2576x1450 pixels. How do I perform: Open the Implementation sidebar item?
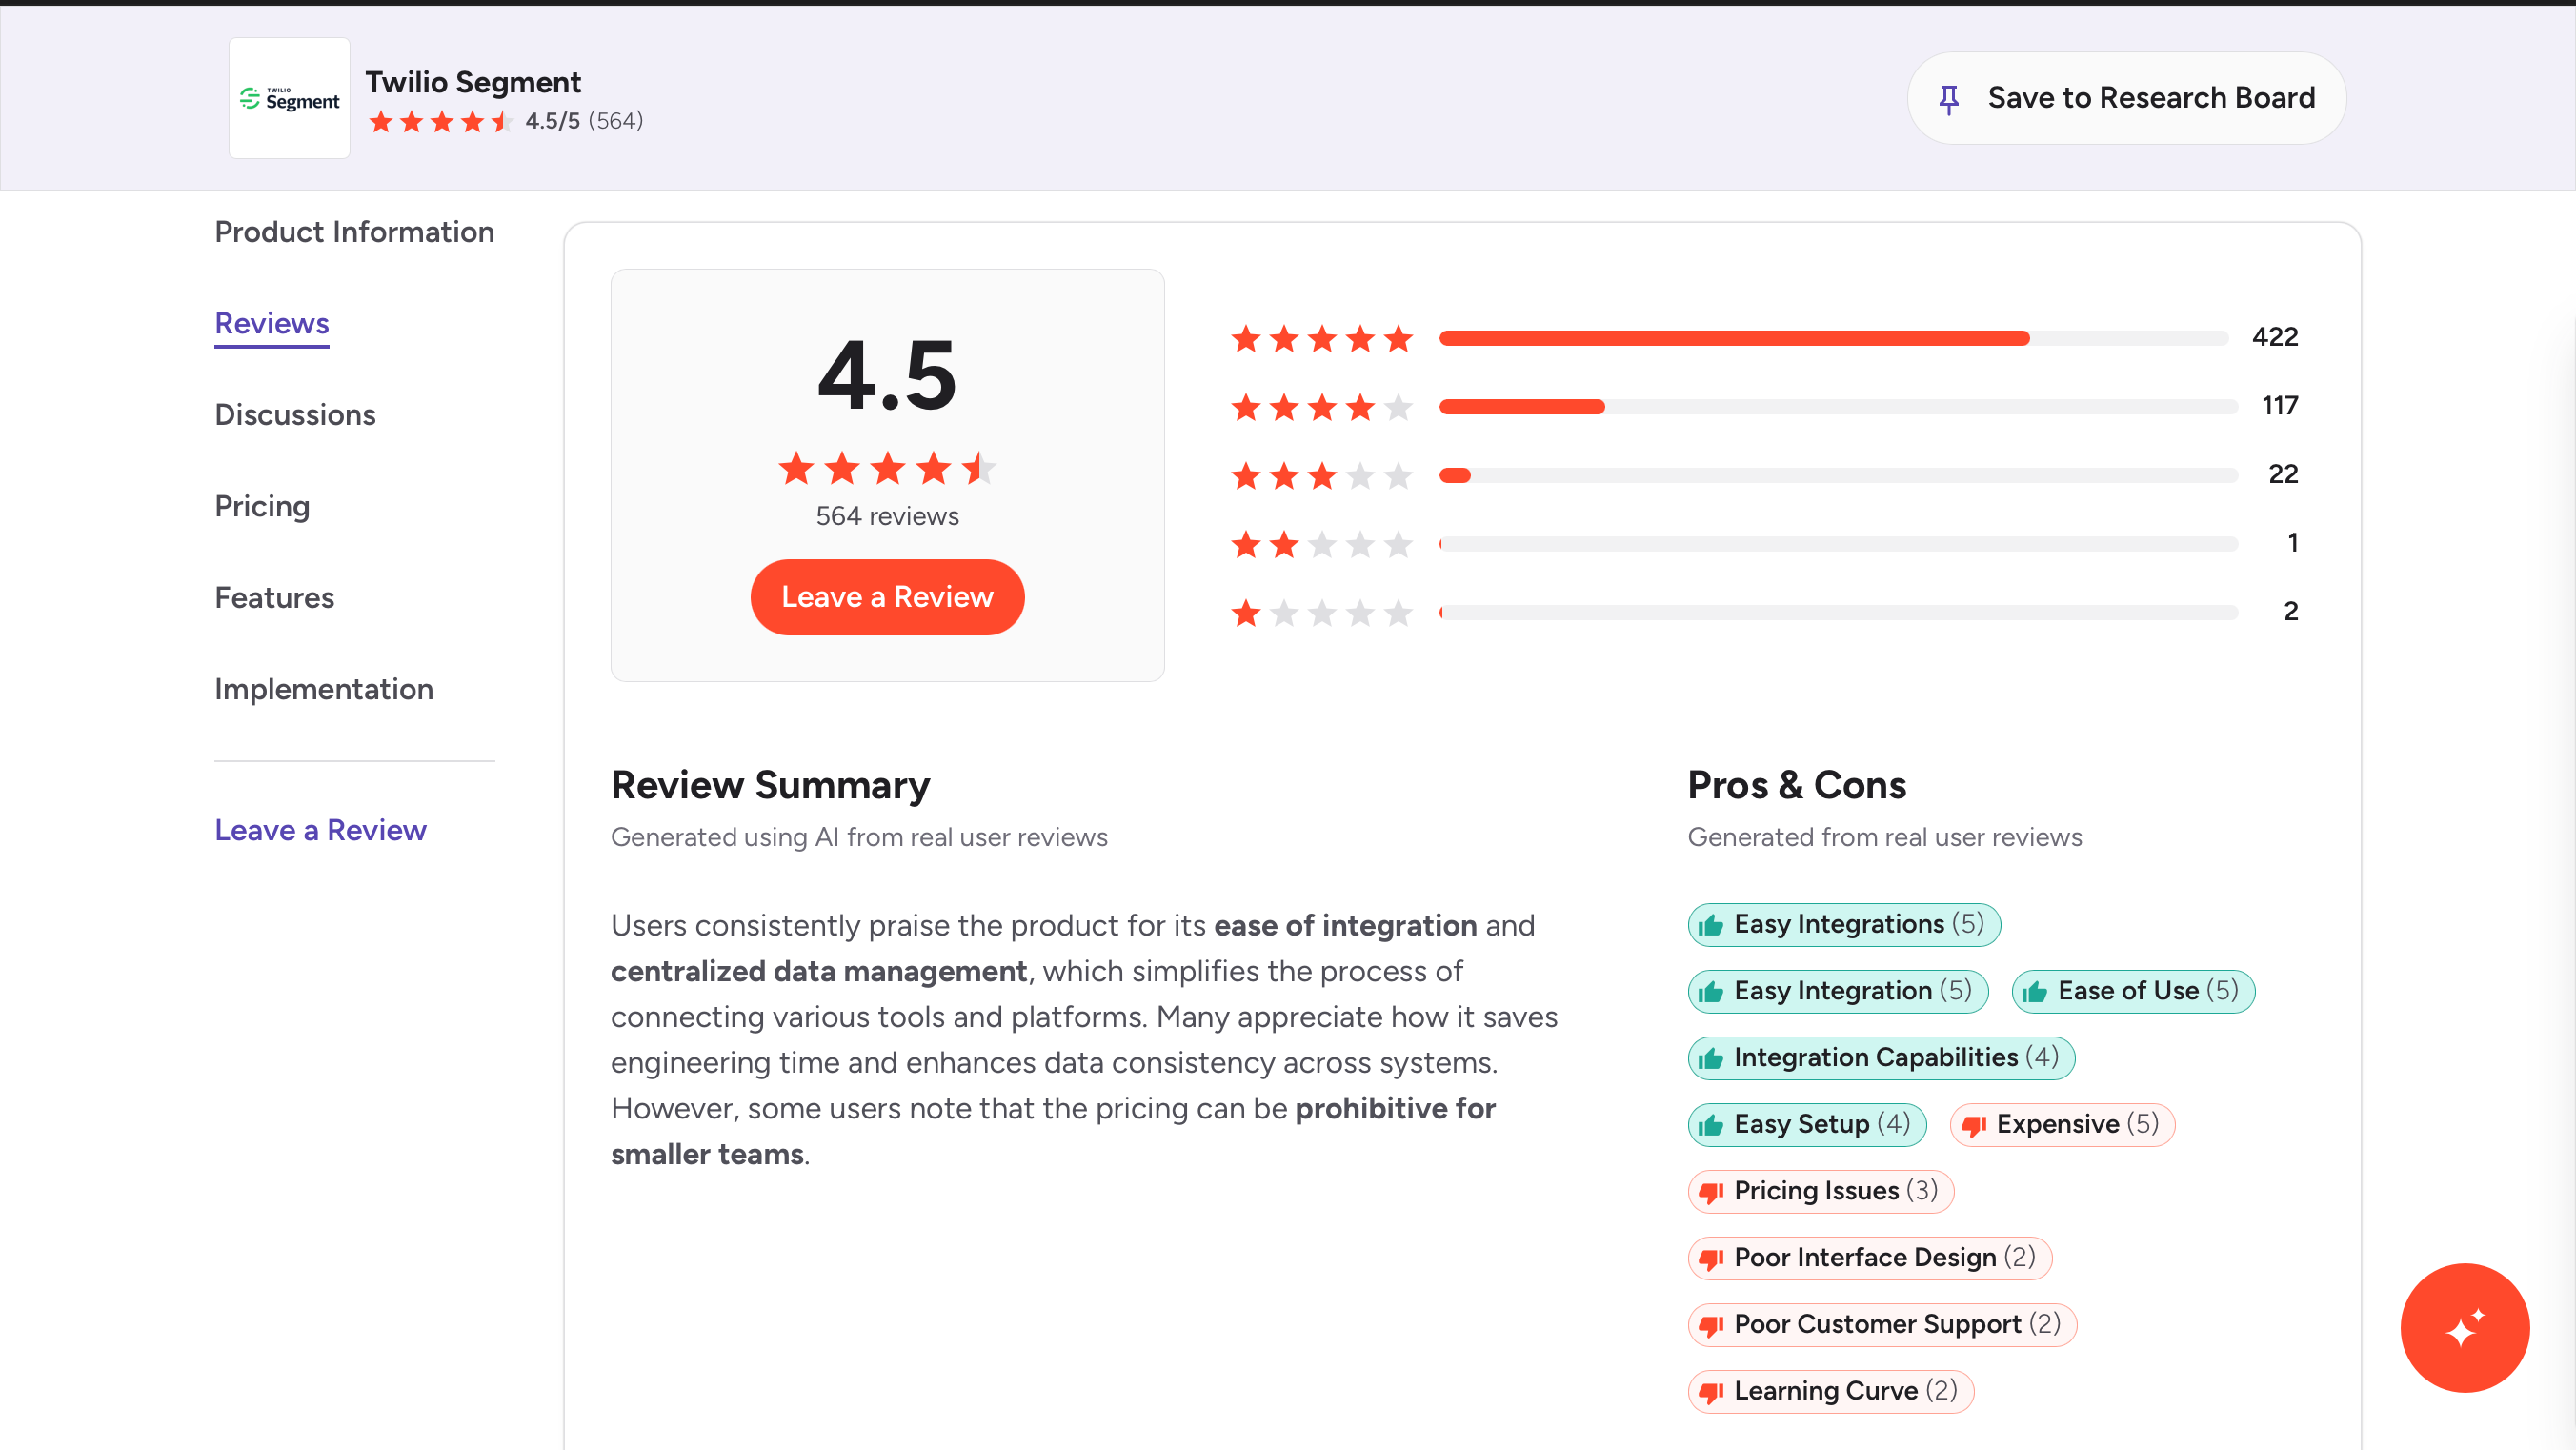coord(323,689)
